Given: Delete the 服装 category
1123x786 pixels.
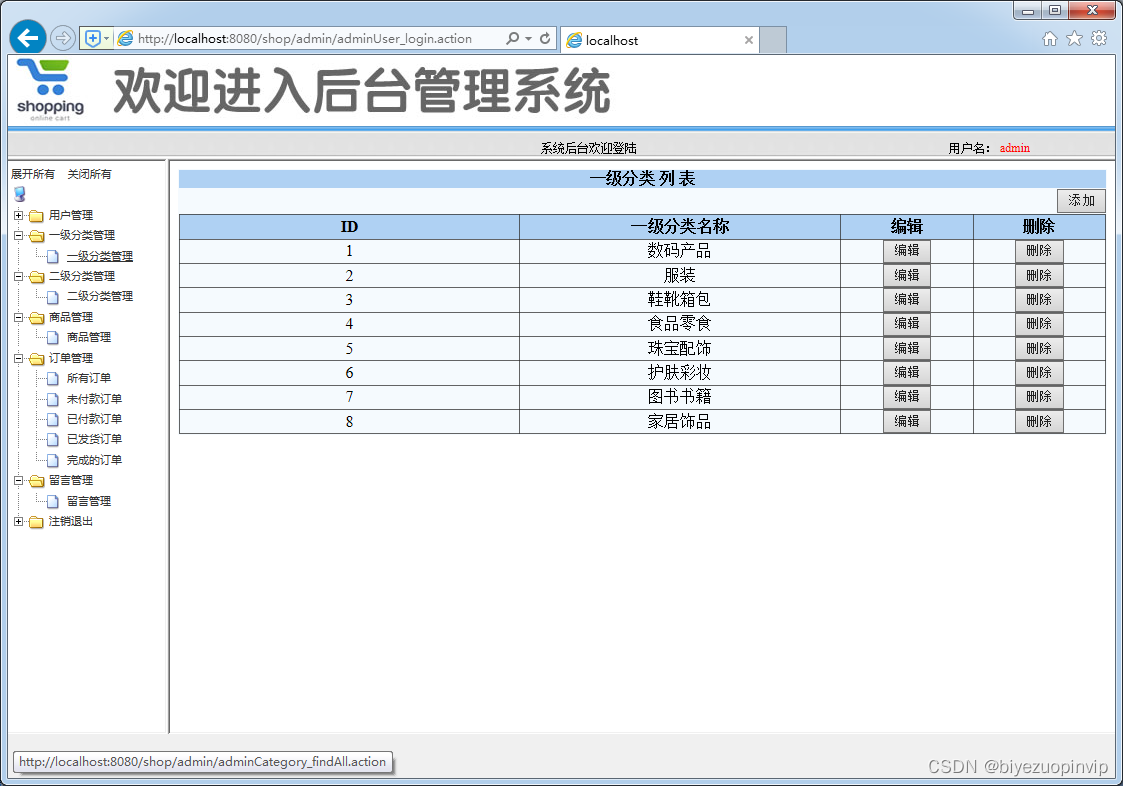Looking at the screenshot, I should [x=1038, y=275].
